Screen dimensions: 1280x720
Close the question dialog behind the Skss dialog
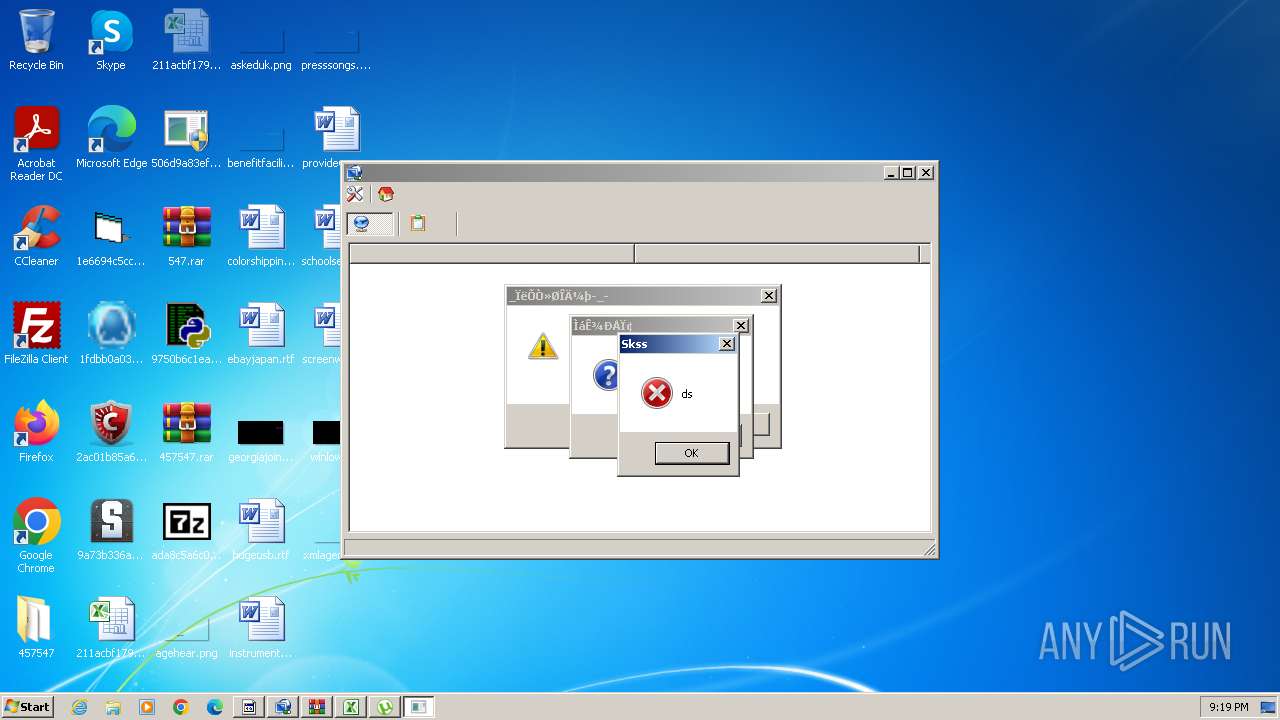(741, 326)
